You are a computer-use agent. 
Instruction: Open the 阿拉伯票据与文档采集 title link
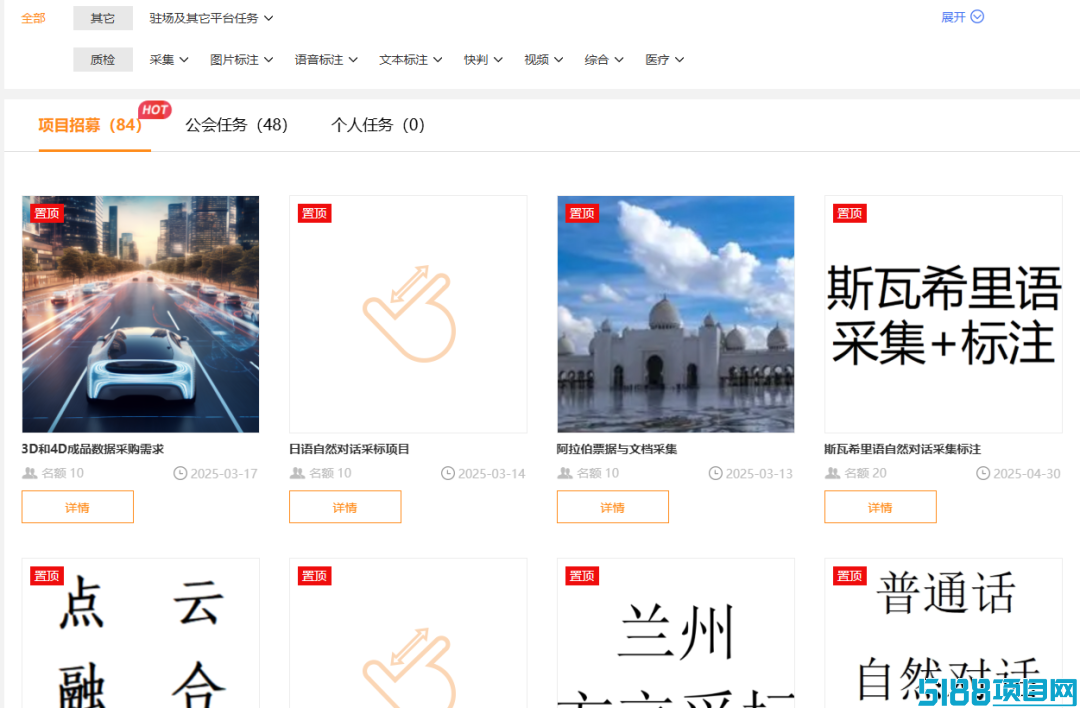click(x=617, y=449)
